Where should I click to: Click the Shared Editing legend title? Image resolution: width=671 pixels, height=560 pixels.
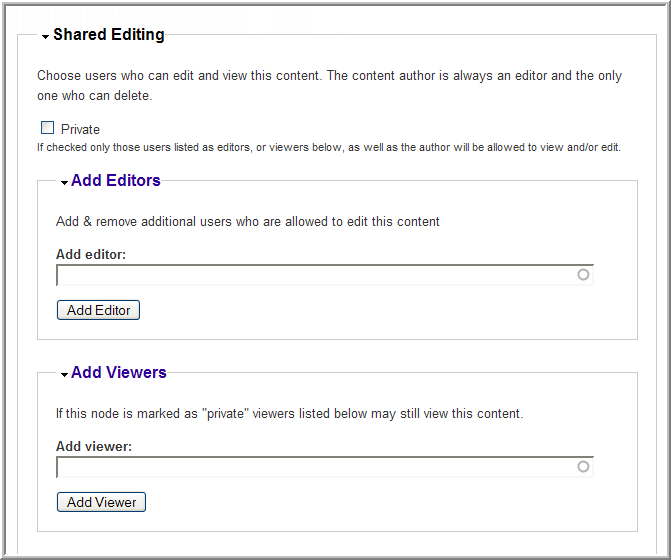108,35
